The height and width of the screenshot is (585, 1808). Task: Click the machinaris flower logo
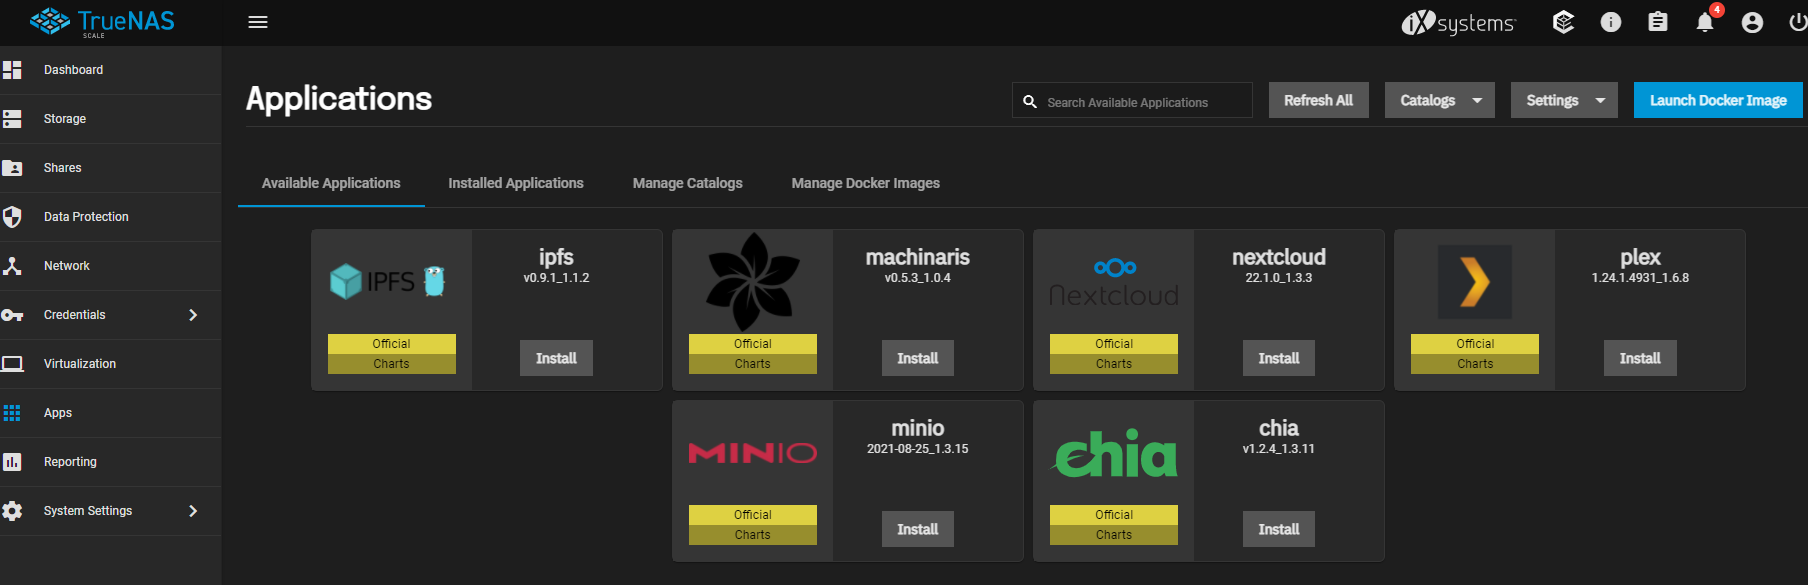coord(753,282)
